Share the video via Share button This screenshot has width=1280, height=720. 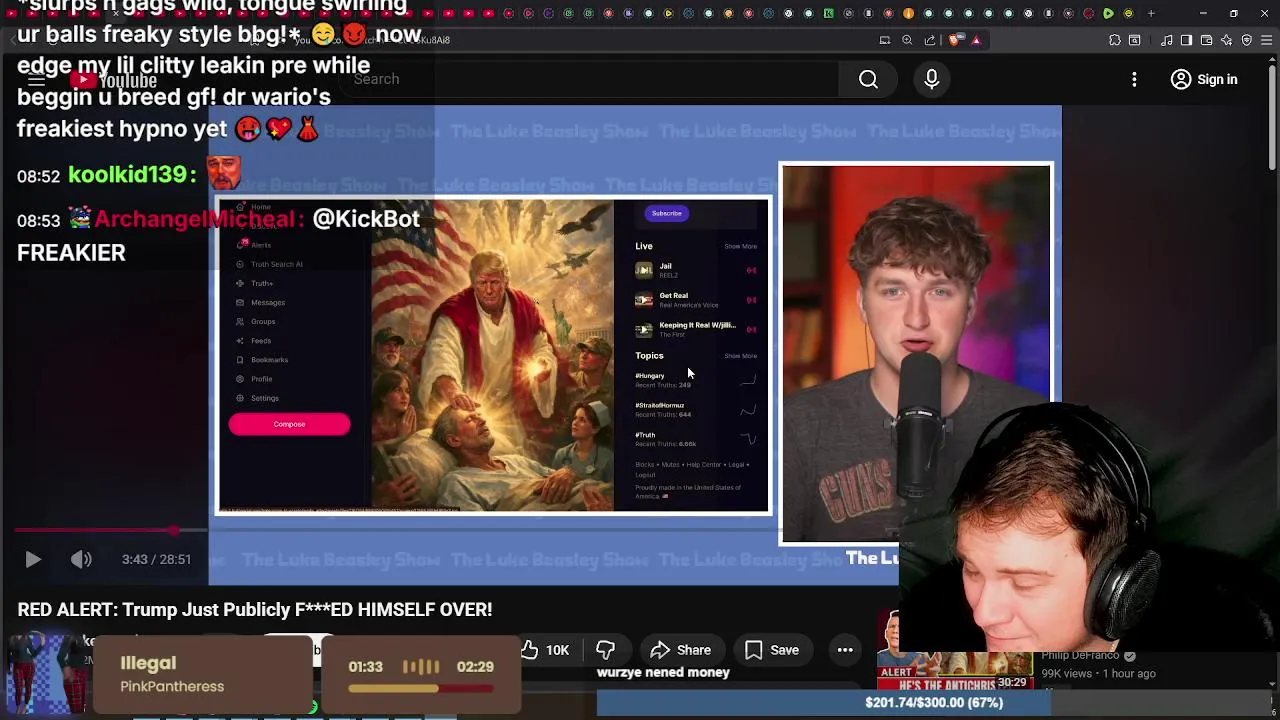(x=681, y=650)
